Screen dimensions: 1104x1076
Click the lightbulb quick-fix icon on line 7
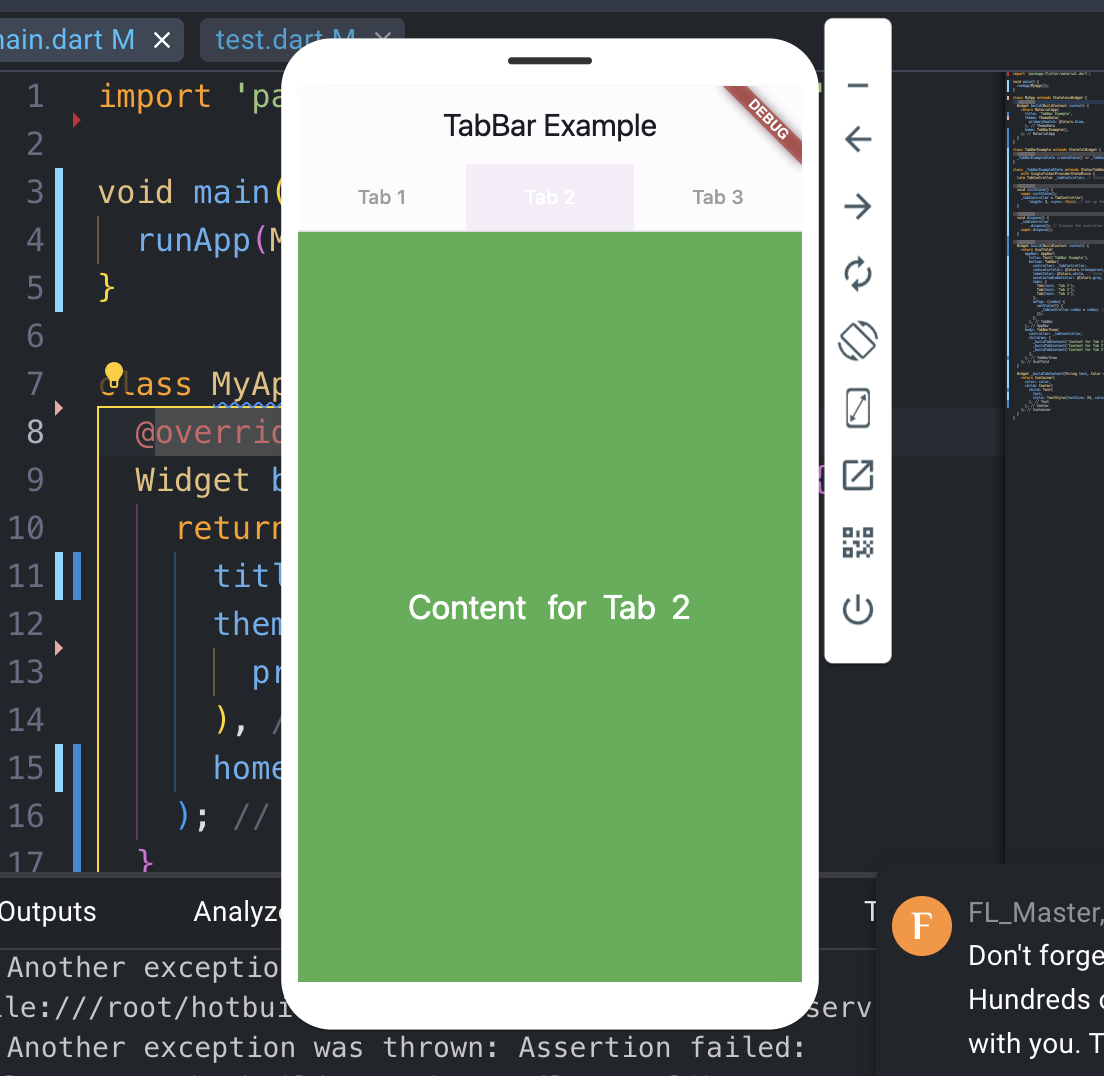click(114, 375)
